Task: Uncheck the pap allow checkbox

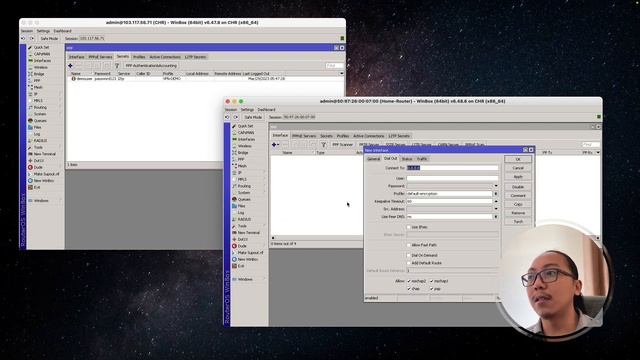Action: pyautogui.click(x=431, y=289)
